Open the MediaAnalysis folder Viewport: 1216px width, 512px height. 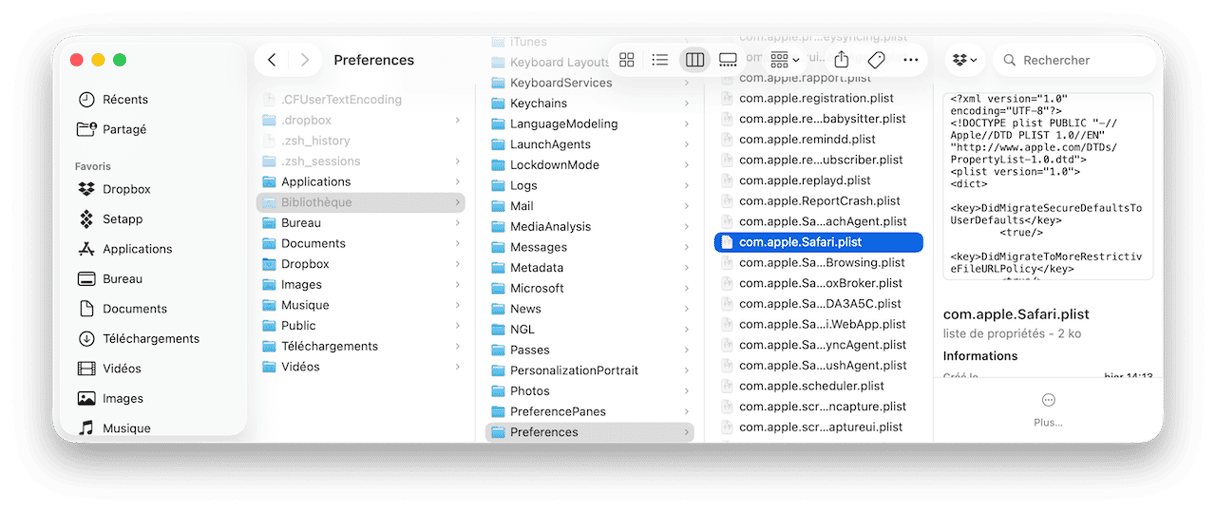(550, 227)
